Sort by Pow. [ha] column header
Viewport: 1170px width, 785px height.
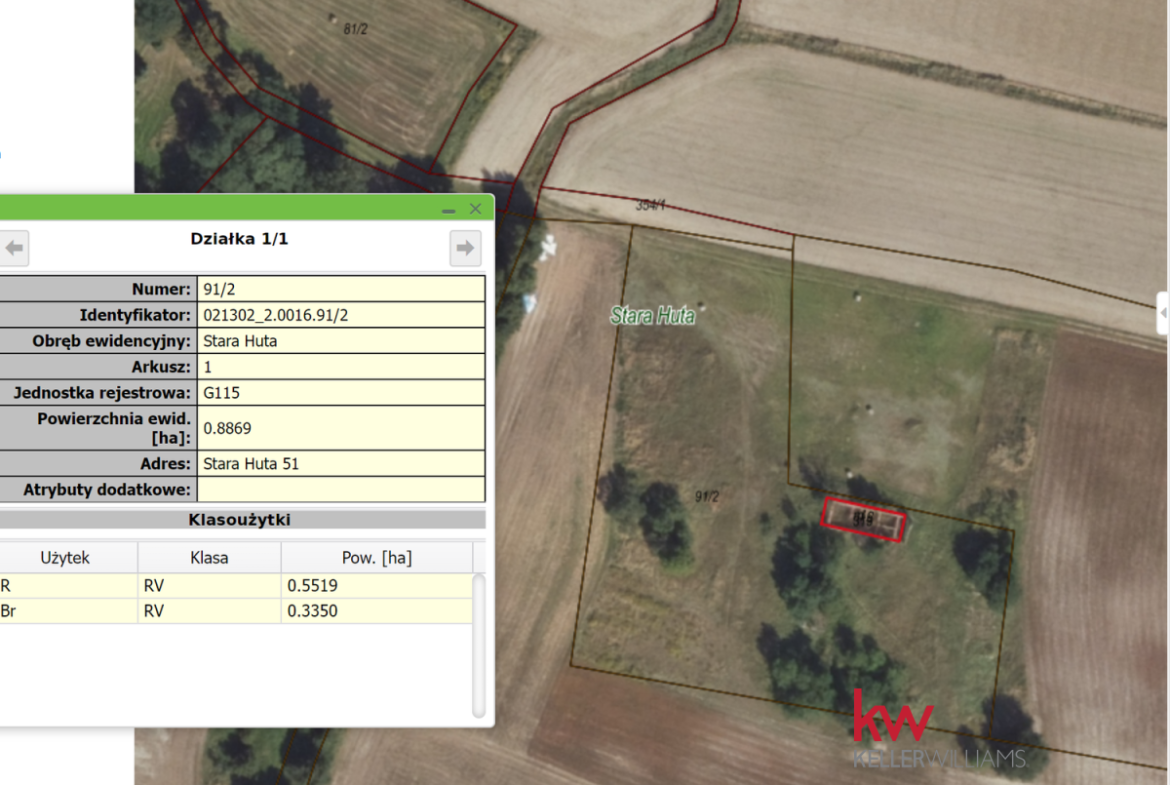[376, 558]
